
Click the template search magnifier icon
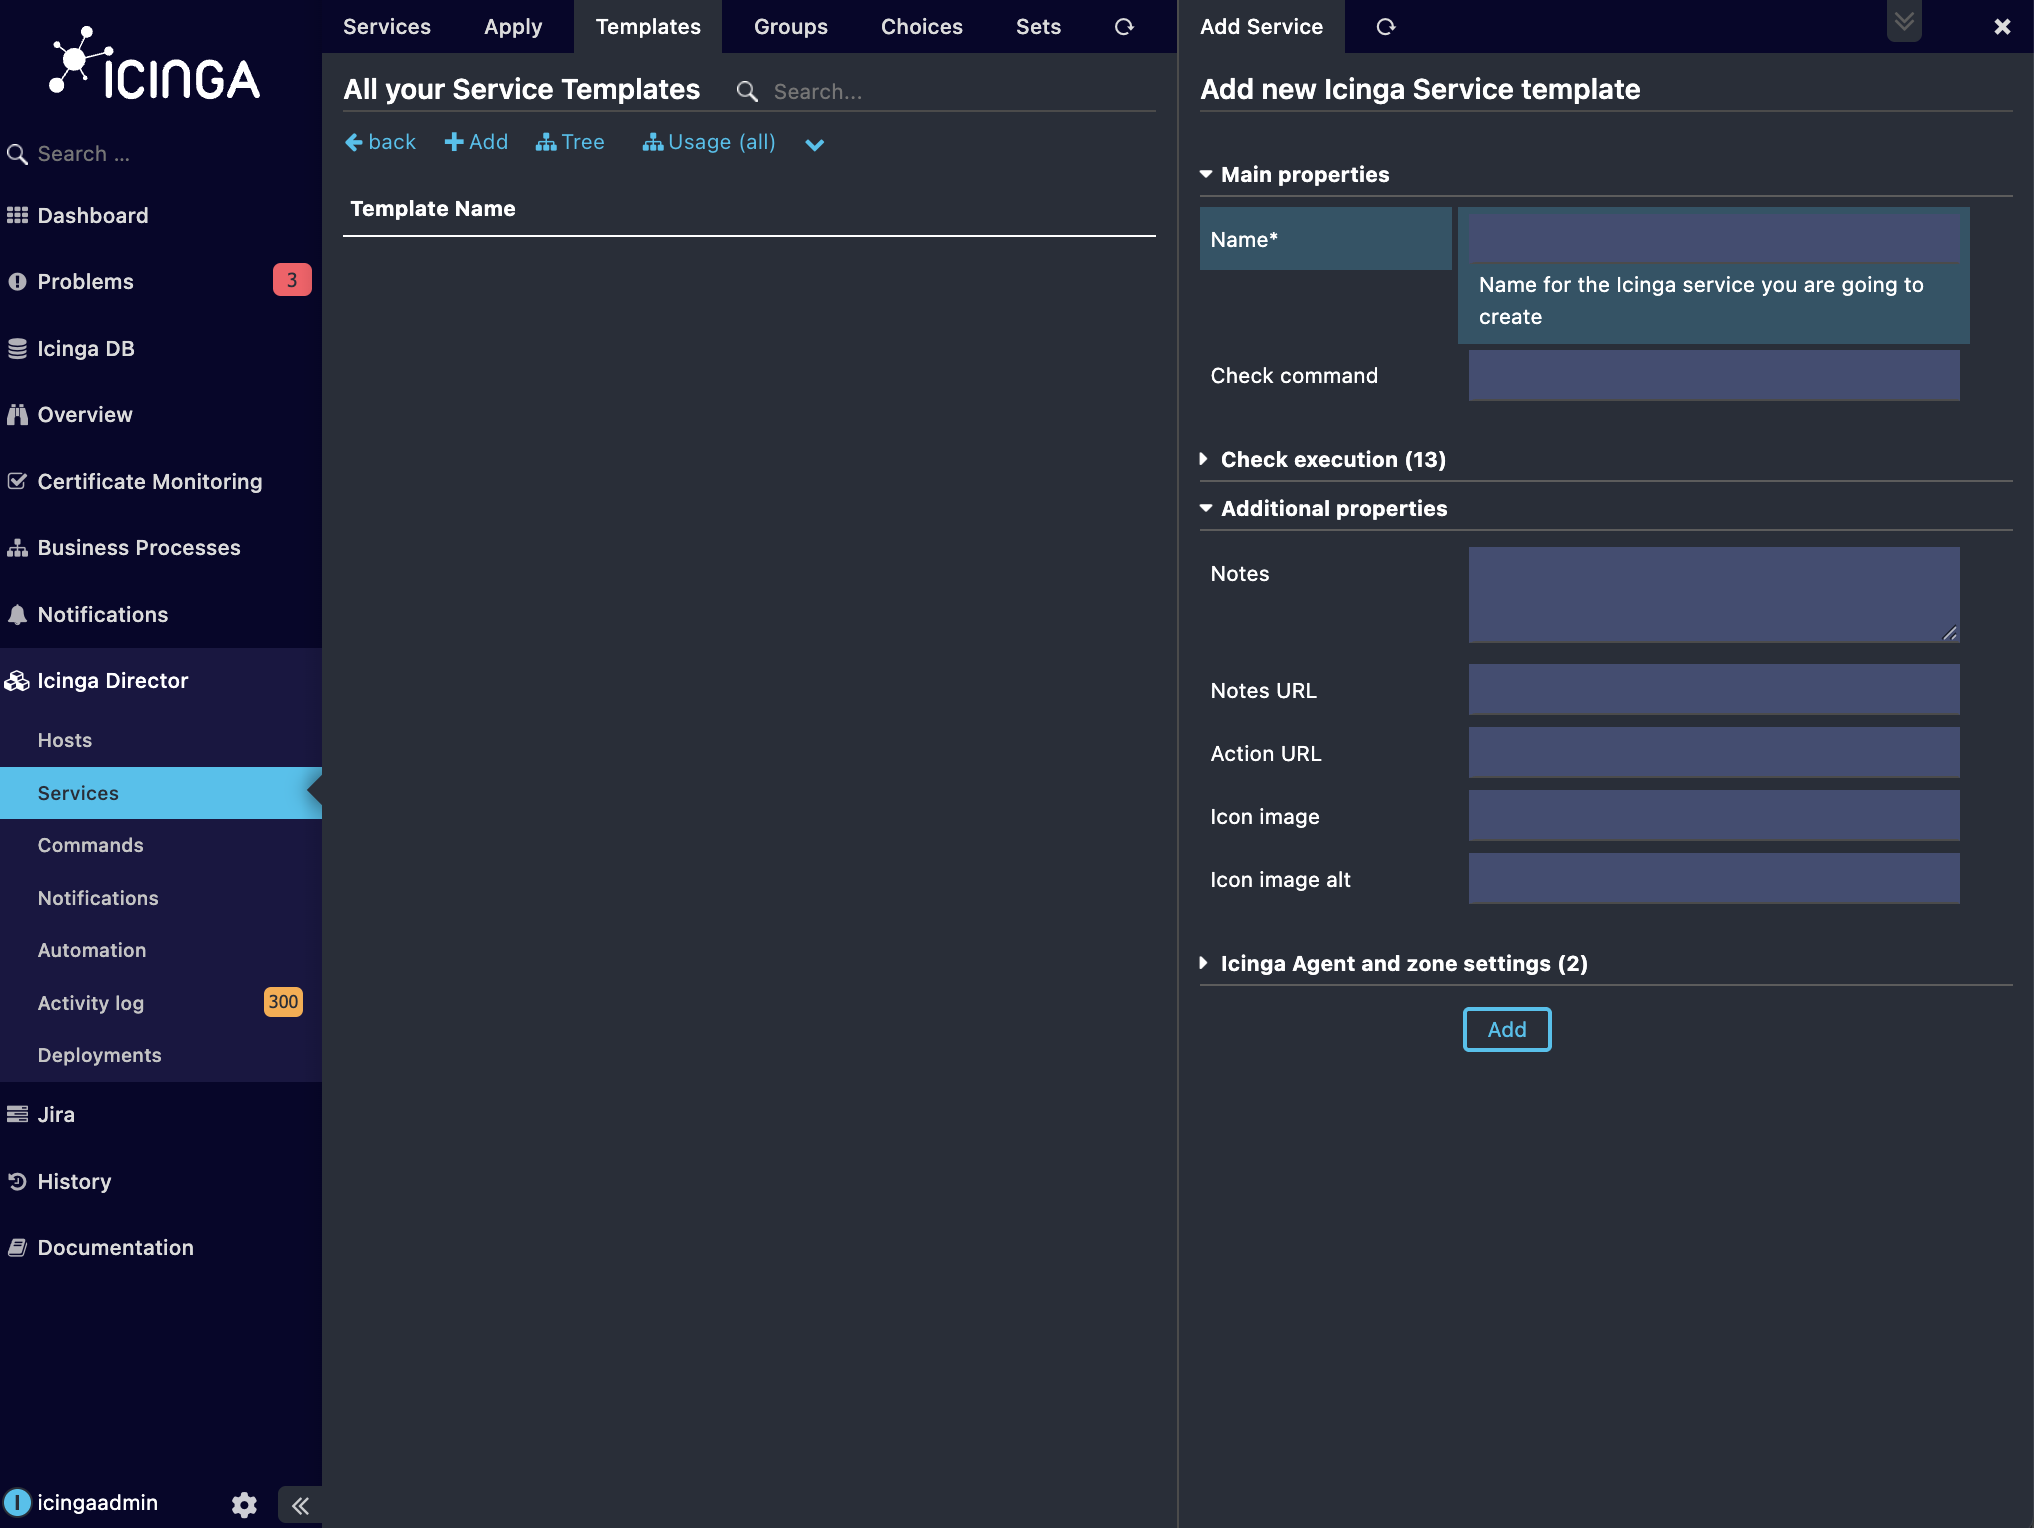747,91
